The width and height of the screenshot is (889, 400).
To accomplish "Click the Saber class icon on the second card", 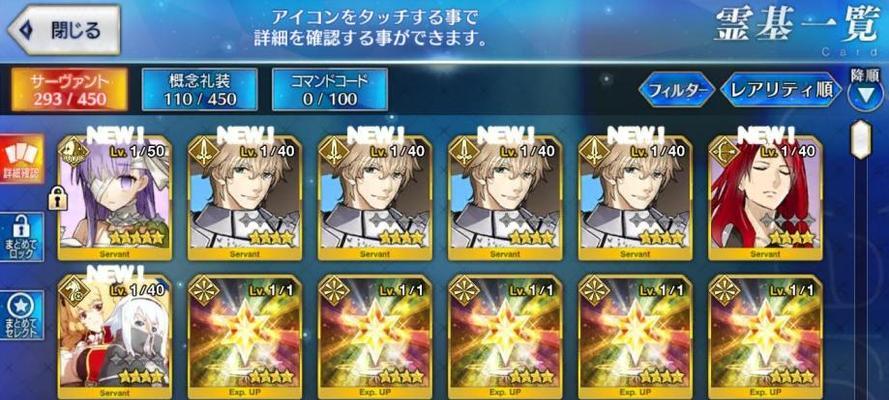I will coord(204,150).
